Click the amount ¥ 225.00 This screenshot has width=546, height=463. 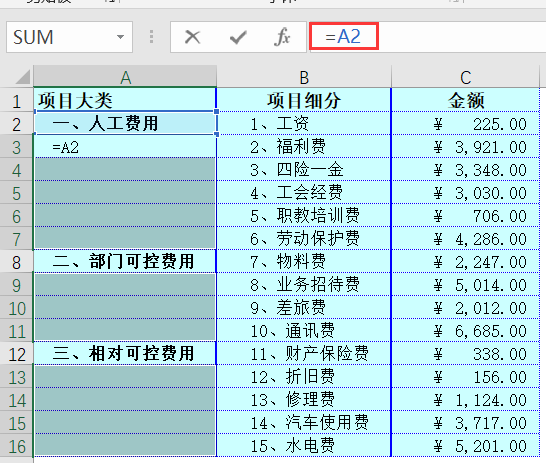coord(465,123)
